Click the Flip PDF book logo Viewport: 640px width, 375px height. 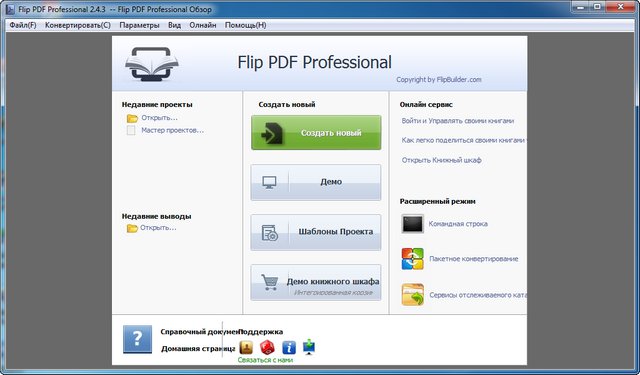point(152,64)
